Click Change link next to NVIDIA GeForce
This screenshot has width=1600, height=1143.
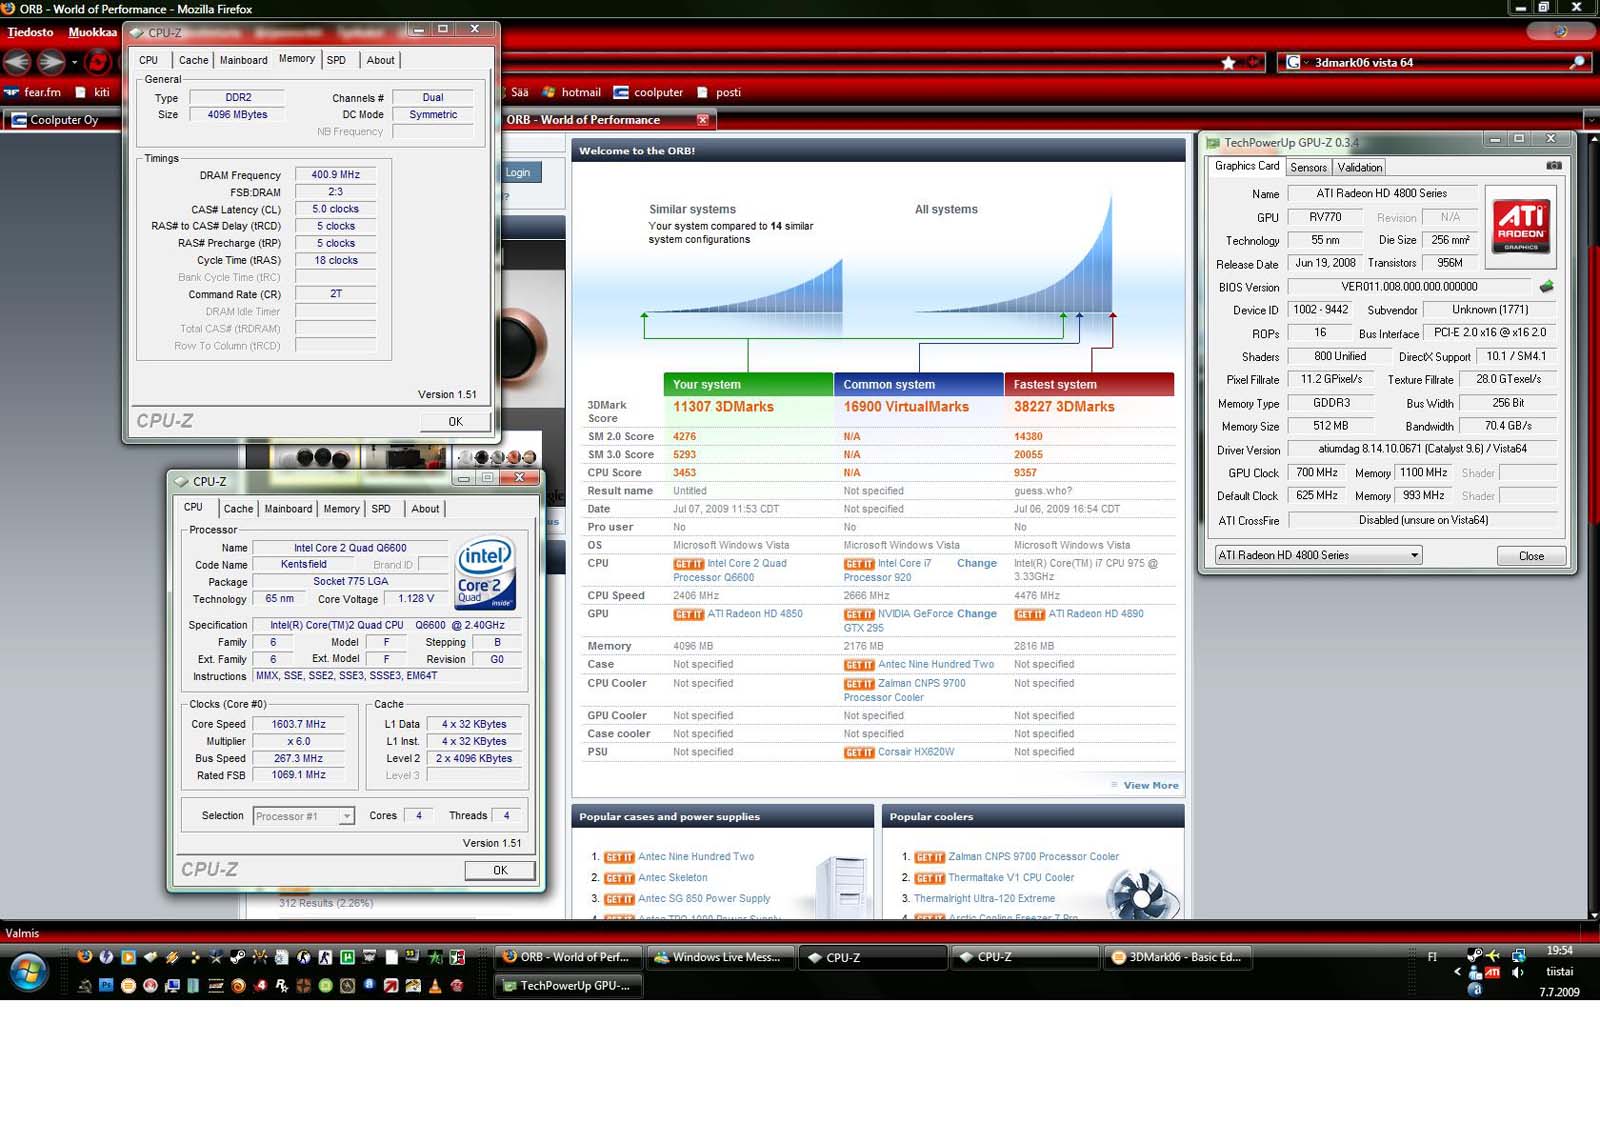pyautogui.click(x=976, y=613)
